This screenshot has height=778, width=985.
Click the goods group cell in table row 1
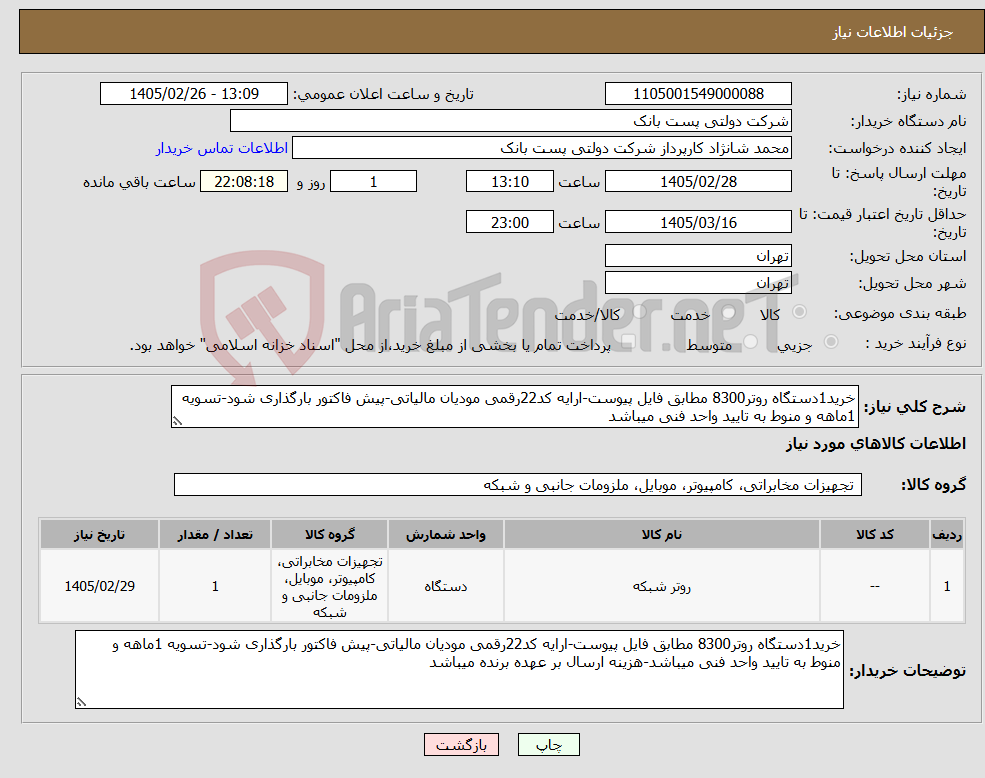(329, 586)
